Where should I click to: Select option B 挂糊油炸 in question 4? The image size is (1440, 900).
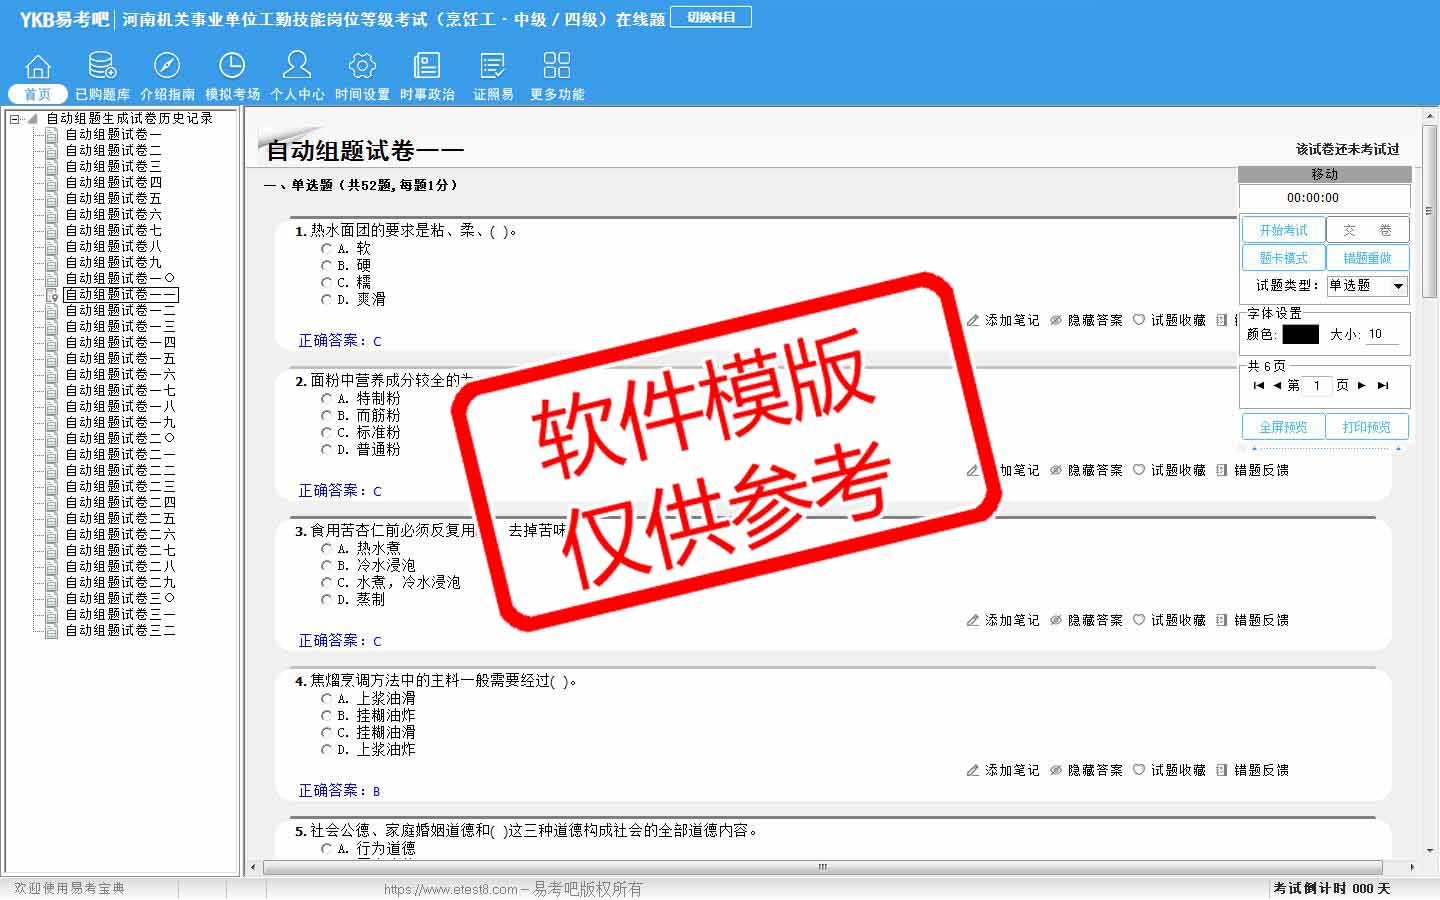tap(326, 715)
